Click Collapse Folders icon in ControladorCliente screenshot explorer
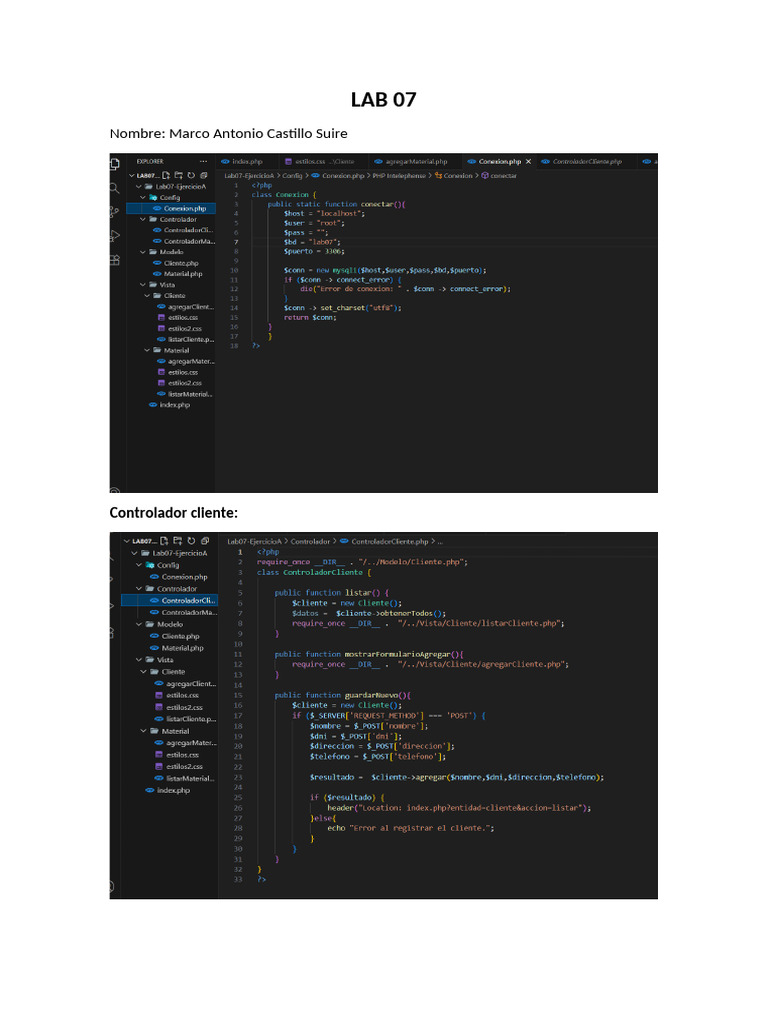 point(204,541)
